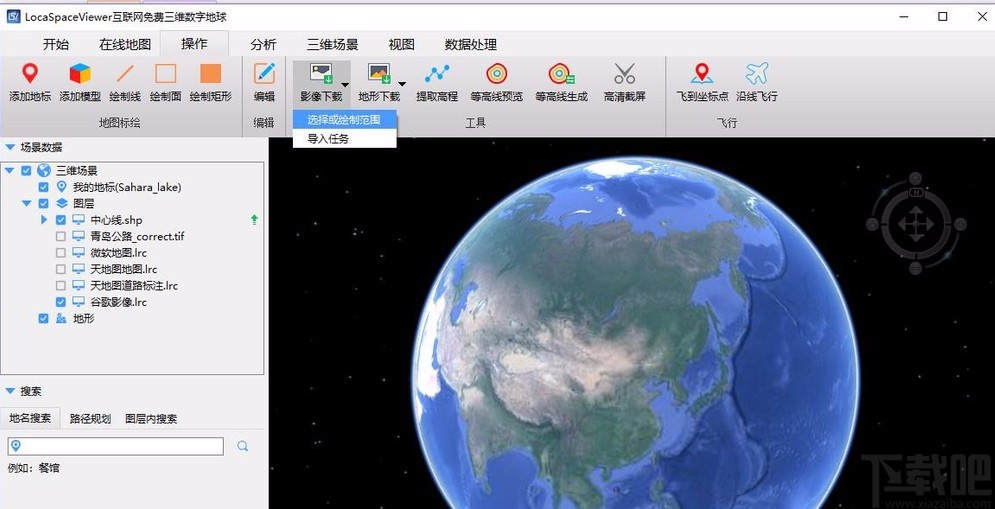Click the green up arrow beside 中心线.shp
Screen dimensions: 995x509
[254, 220]
